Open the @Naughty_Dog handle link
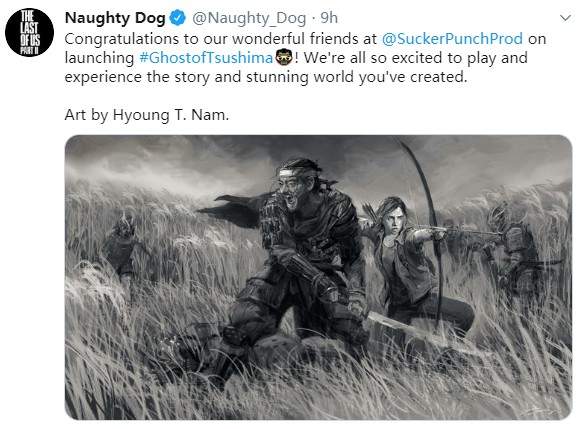578x429 pixels. pyautogui.click(x=249, y=18)
